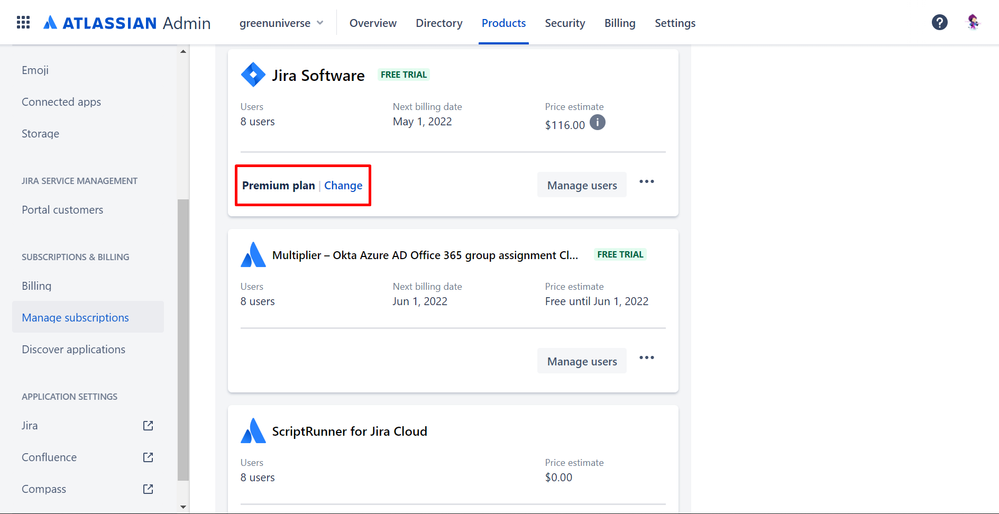
Task: Select the Products tab
Action: point(503,23)
